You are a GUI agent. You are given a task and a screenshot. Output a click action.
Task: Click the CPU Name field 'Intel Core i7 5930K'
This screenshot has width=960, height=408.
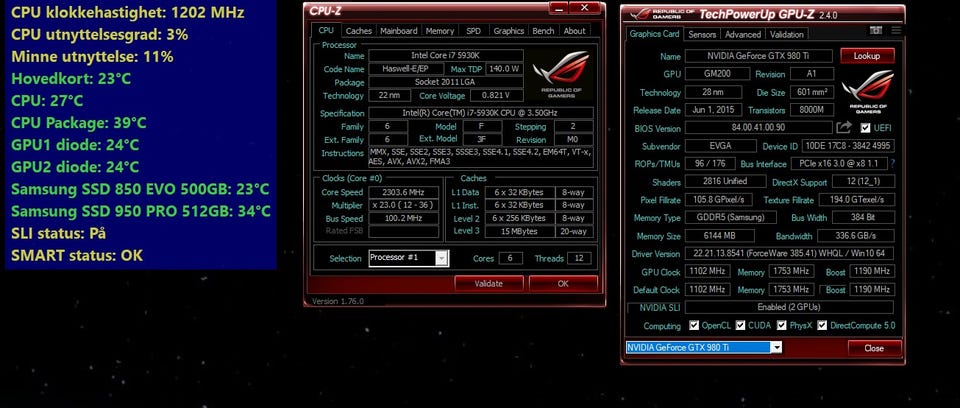pyautogui.click(x=446, y=56)
